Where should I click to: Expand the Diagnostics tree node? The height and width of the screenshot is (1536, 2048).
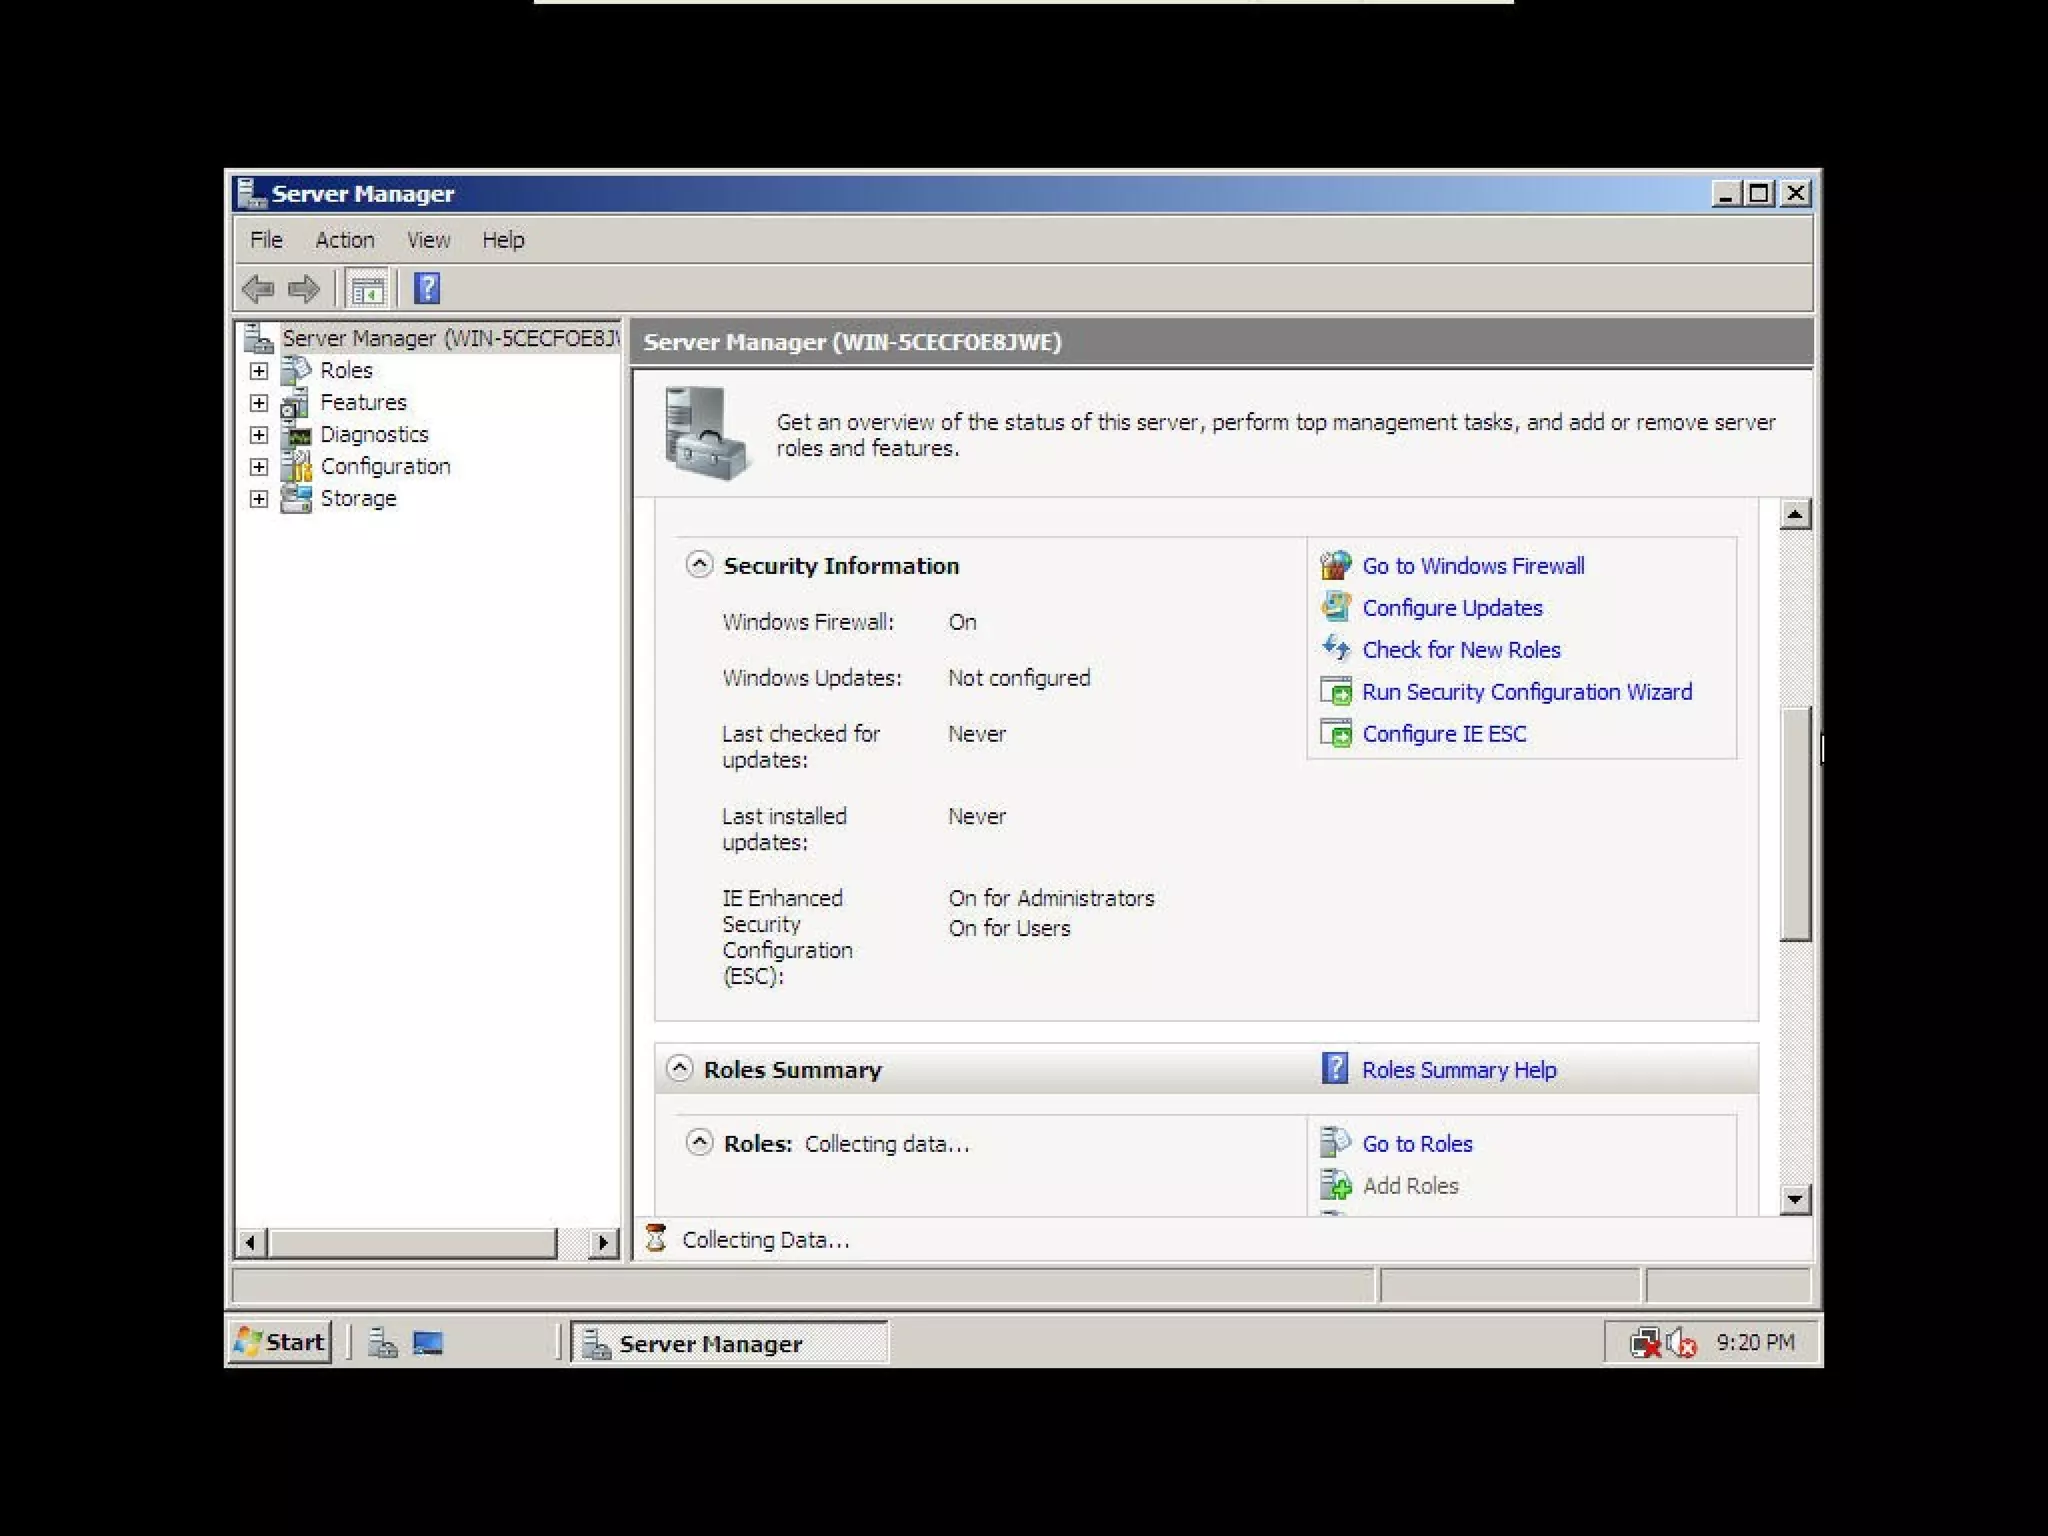click(259, 435)
